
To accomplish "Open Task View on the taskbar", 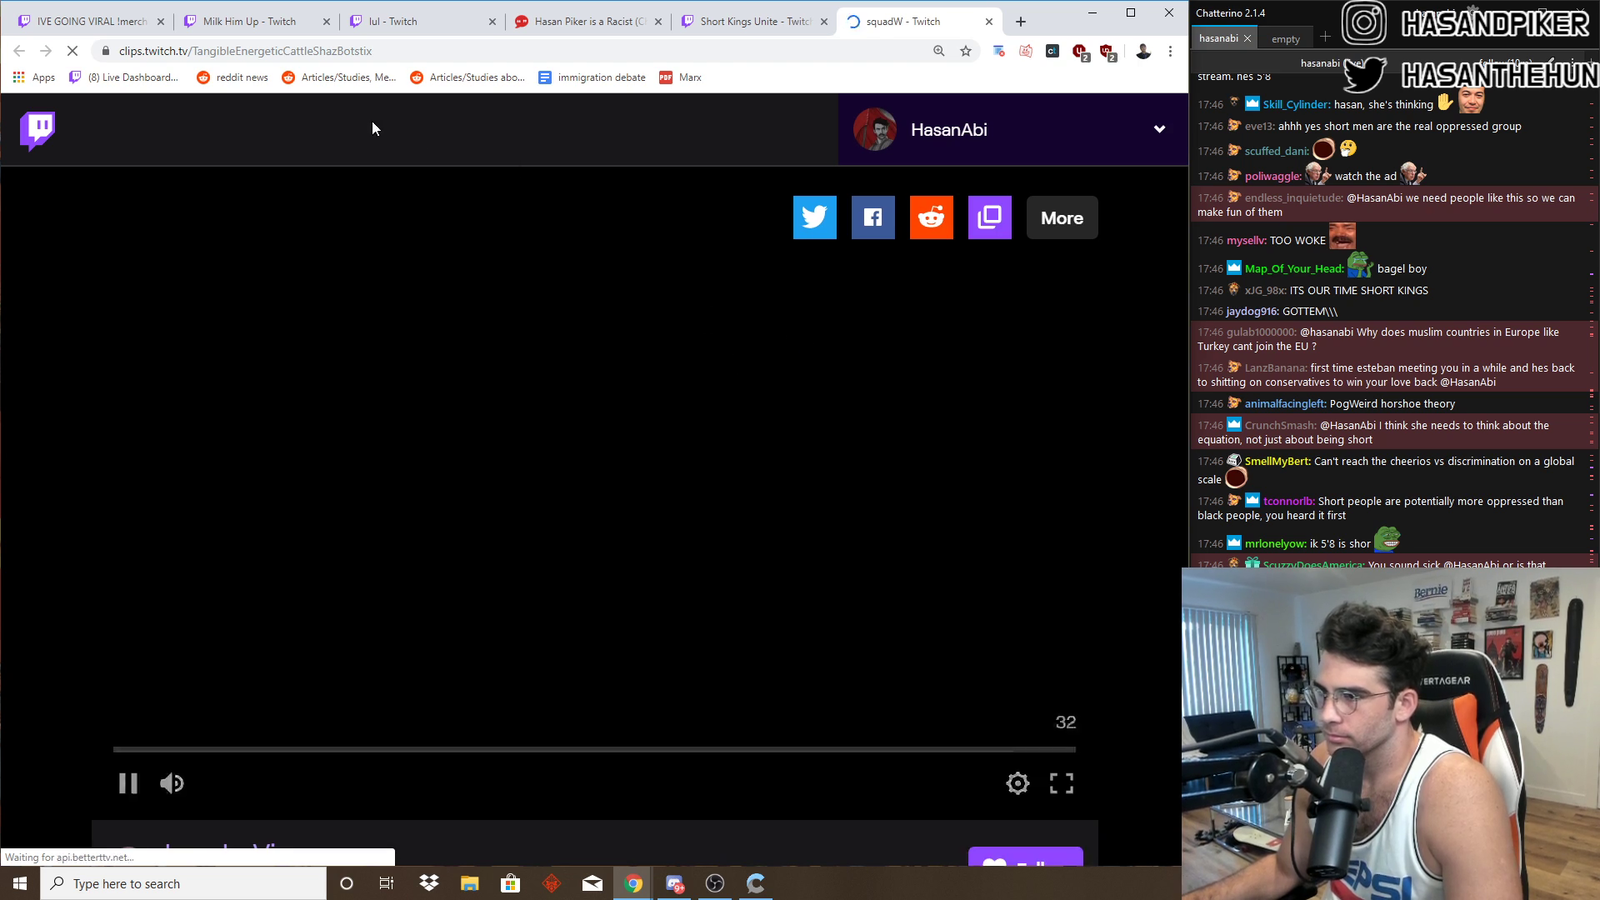I will click(x=387, y=883).
